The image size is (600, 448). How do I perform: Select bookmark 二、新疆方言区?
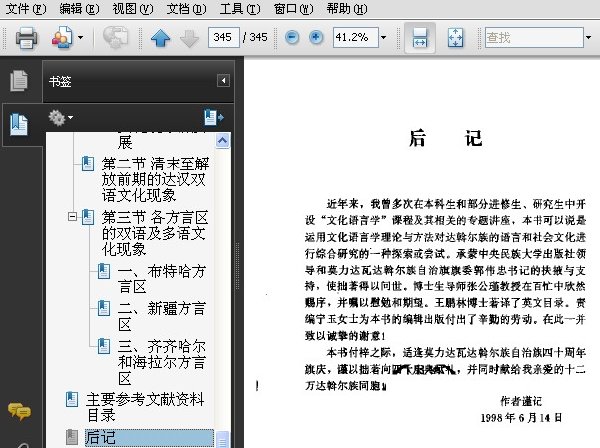click(x=161, y=316)
